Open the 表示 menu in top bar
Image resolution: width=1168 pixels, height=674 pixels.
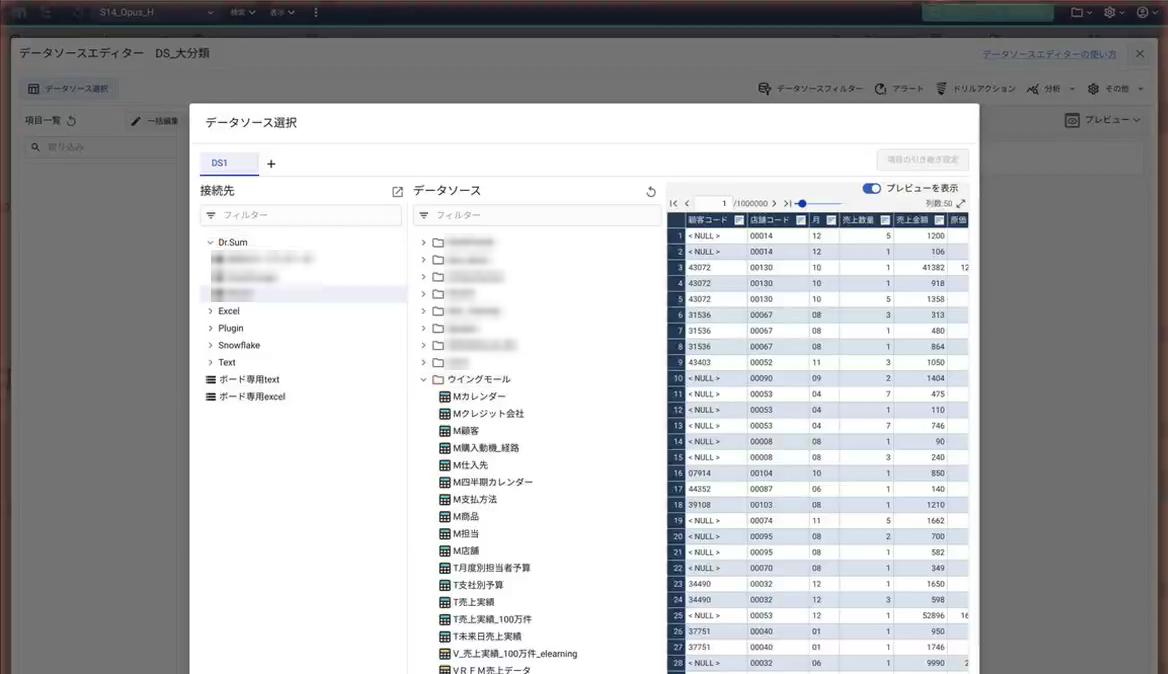282,13
